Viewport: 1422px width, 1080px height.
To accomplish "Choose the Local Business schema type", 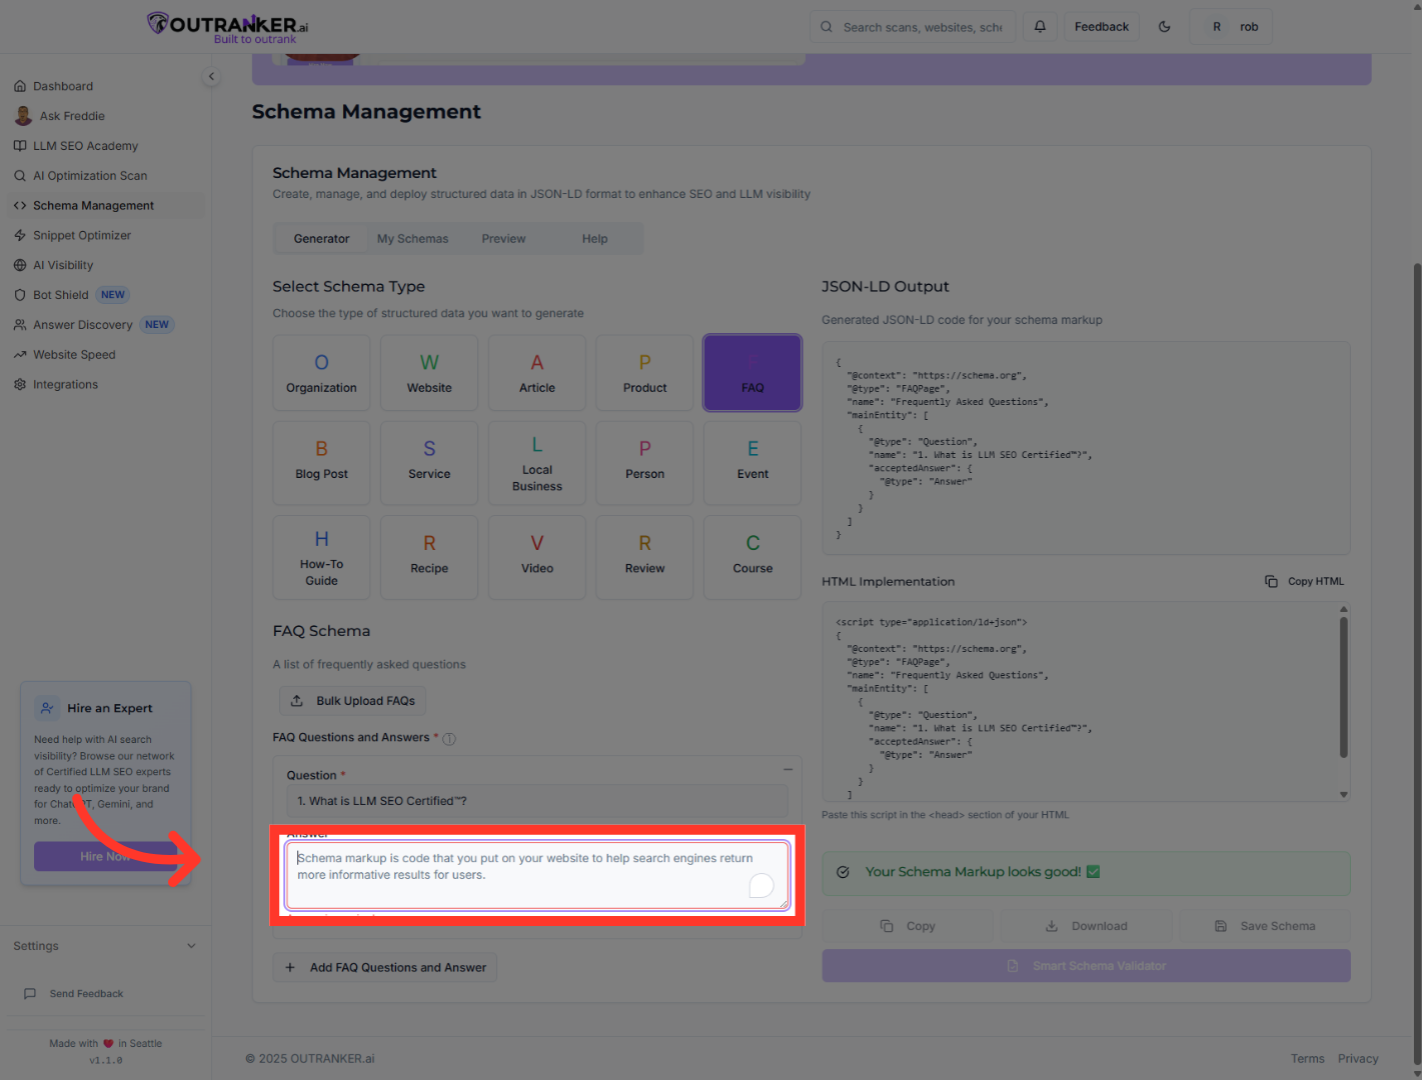I will click(x=537, y=463).
